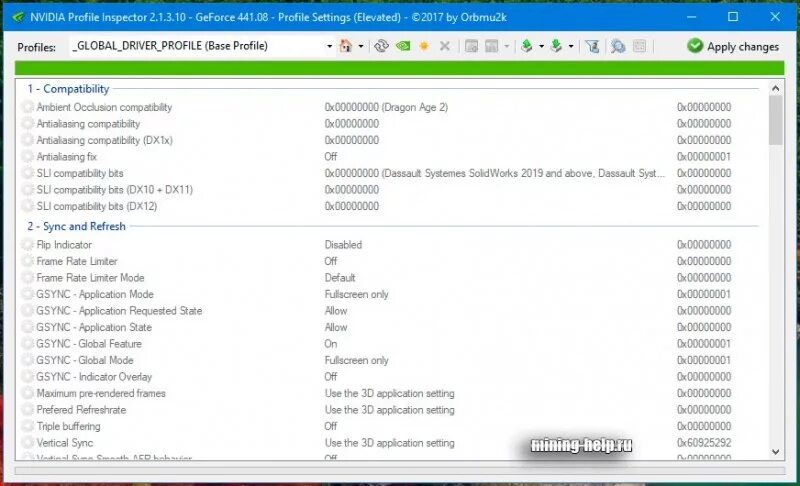Click the Dragon Age 2 ambient occlusion value
800x486 pixels.
click(386, 107)
